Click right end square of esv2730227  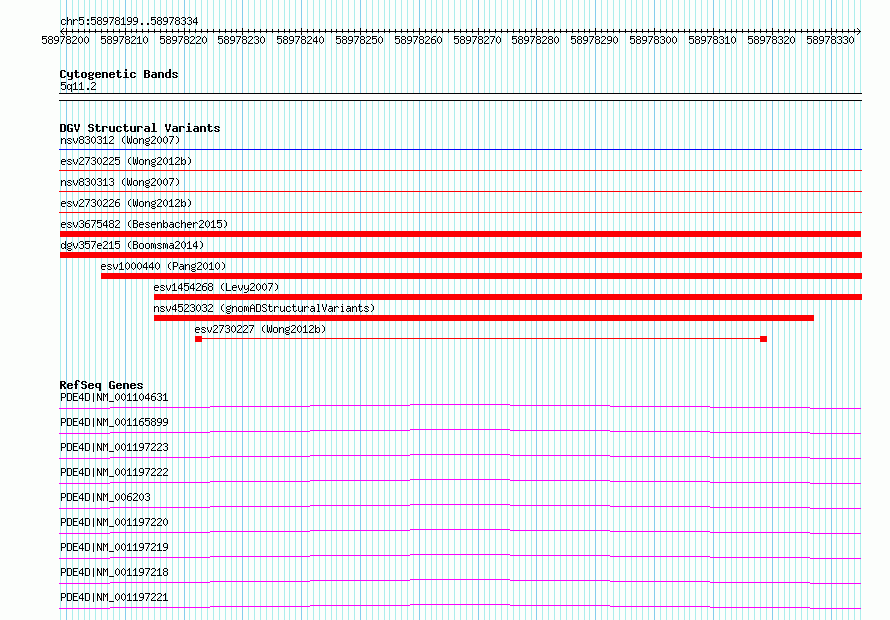763,339
